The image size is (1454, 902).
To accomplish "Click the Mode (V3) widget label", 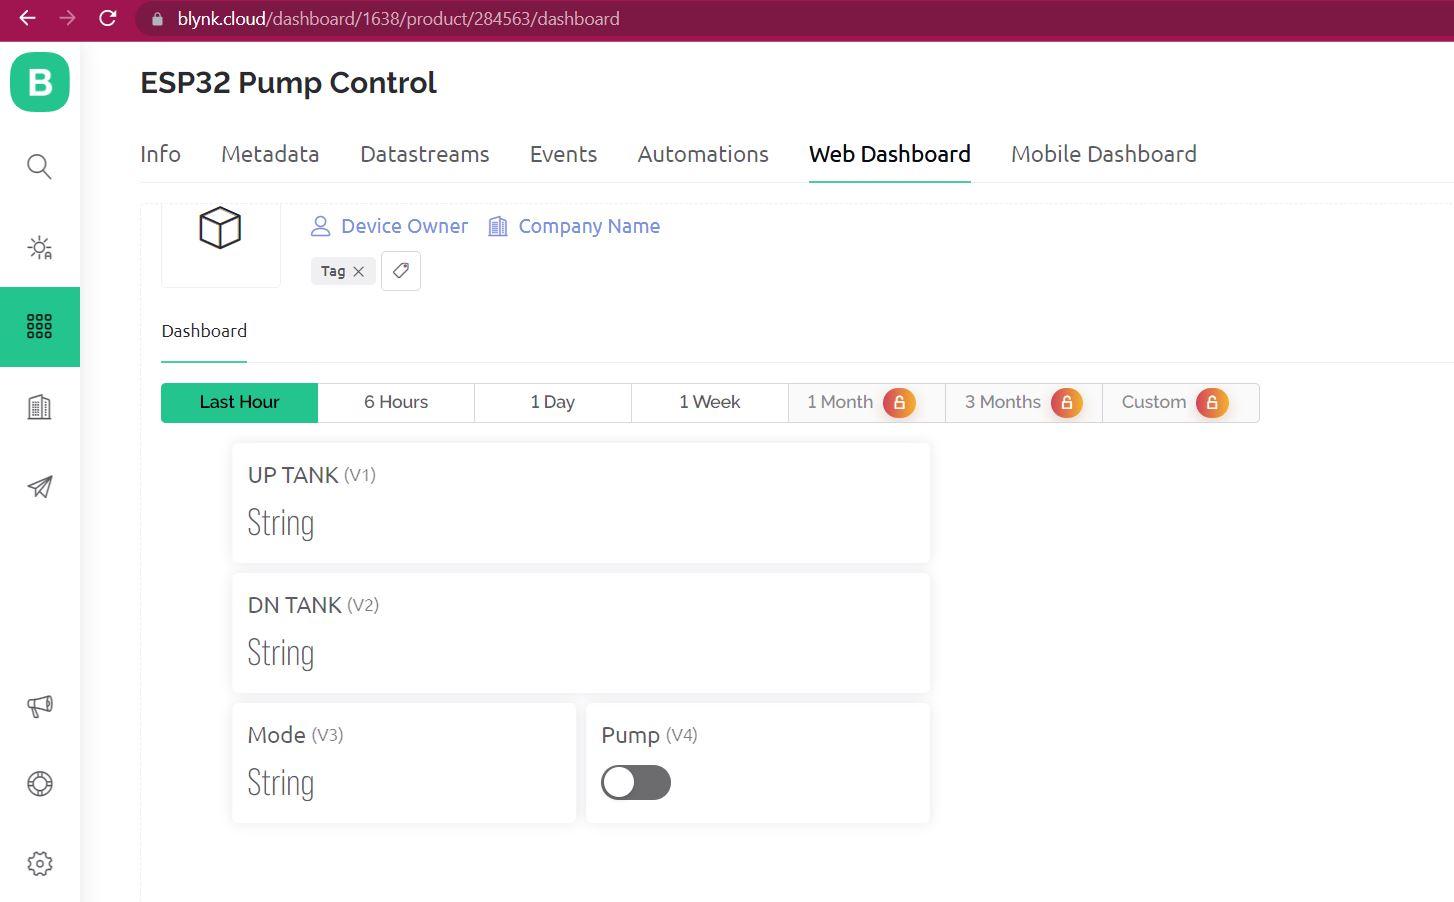I will pyautogui.click(x=295, y=735).
